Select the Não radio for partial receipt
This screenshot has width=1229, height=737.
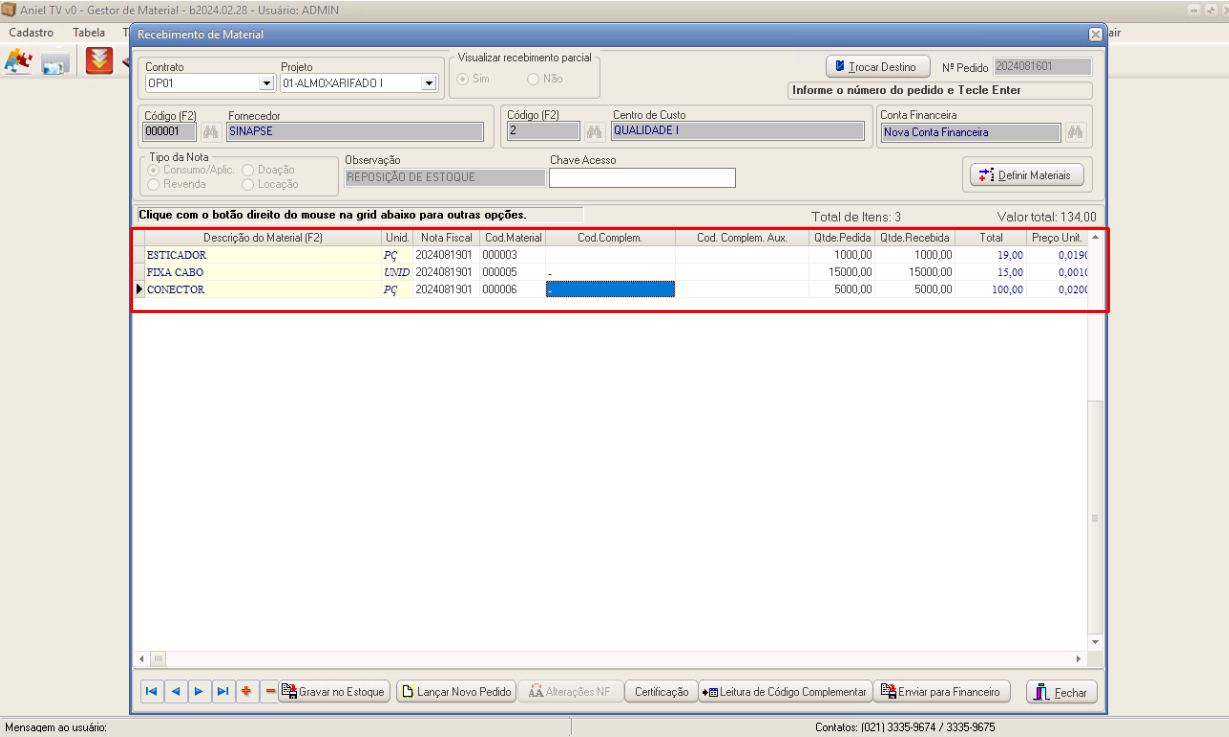533,79
